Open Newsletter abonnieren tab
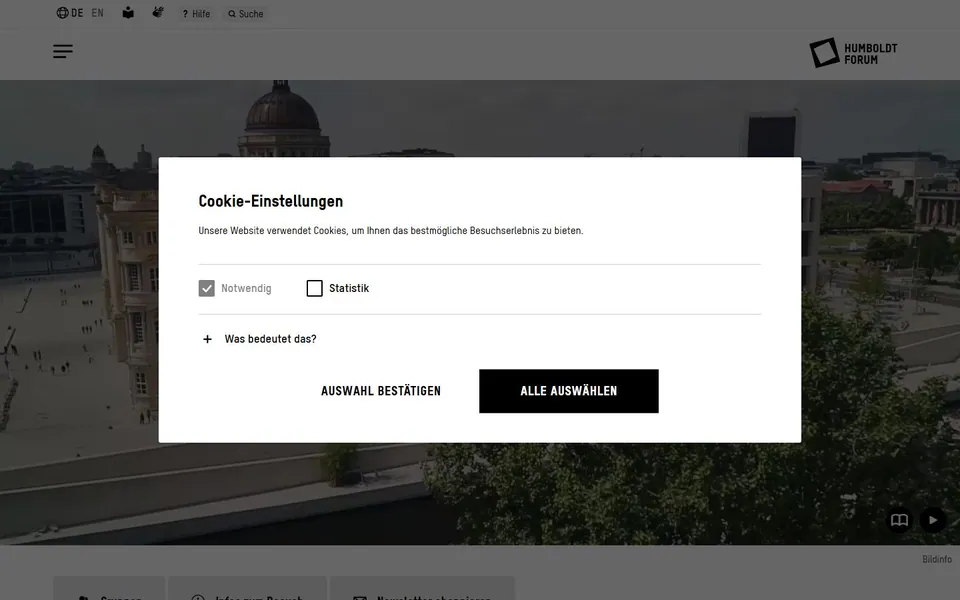This screenshot has height=600, width=960. point(422,588)
